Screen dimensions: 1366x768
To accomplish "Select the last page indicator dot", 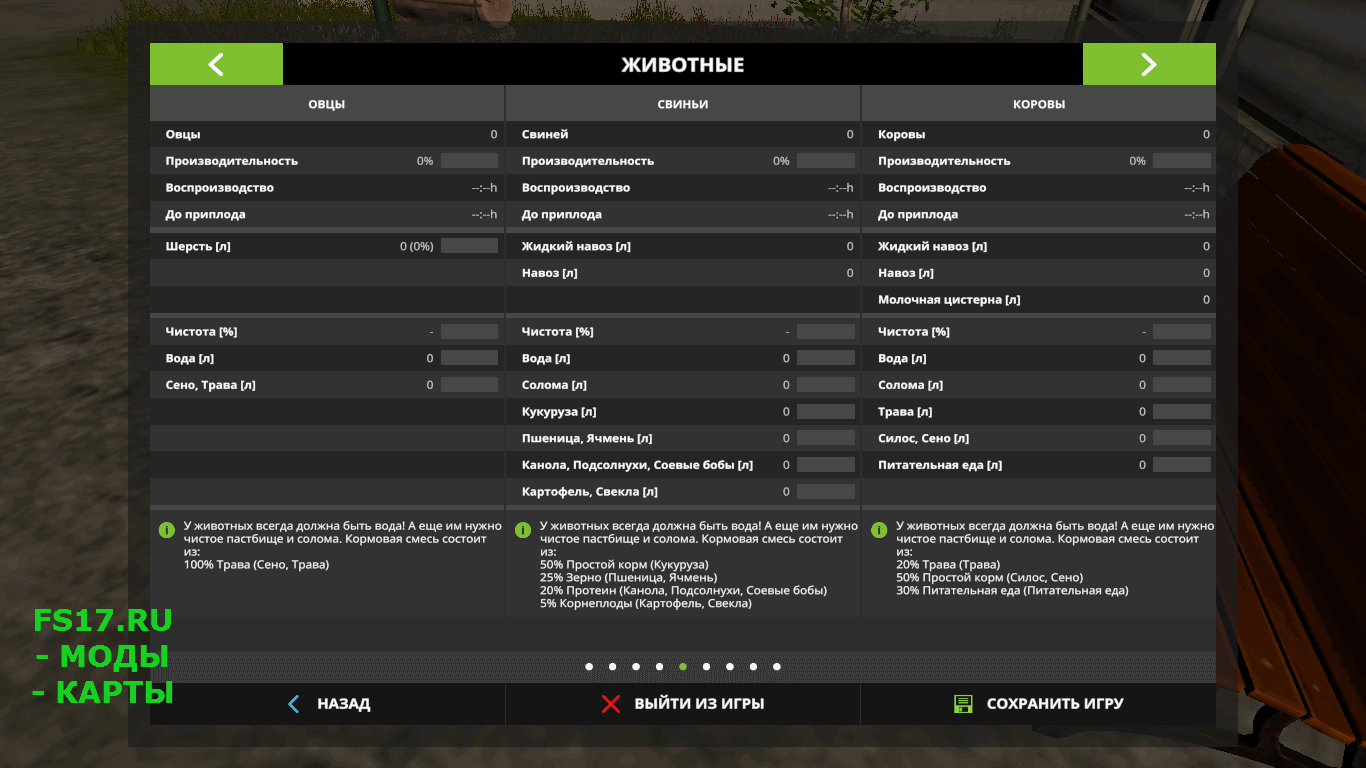I will (777, 666).
